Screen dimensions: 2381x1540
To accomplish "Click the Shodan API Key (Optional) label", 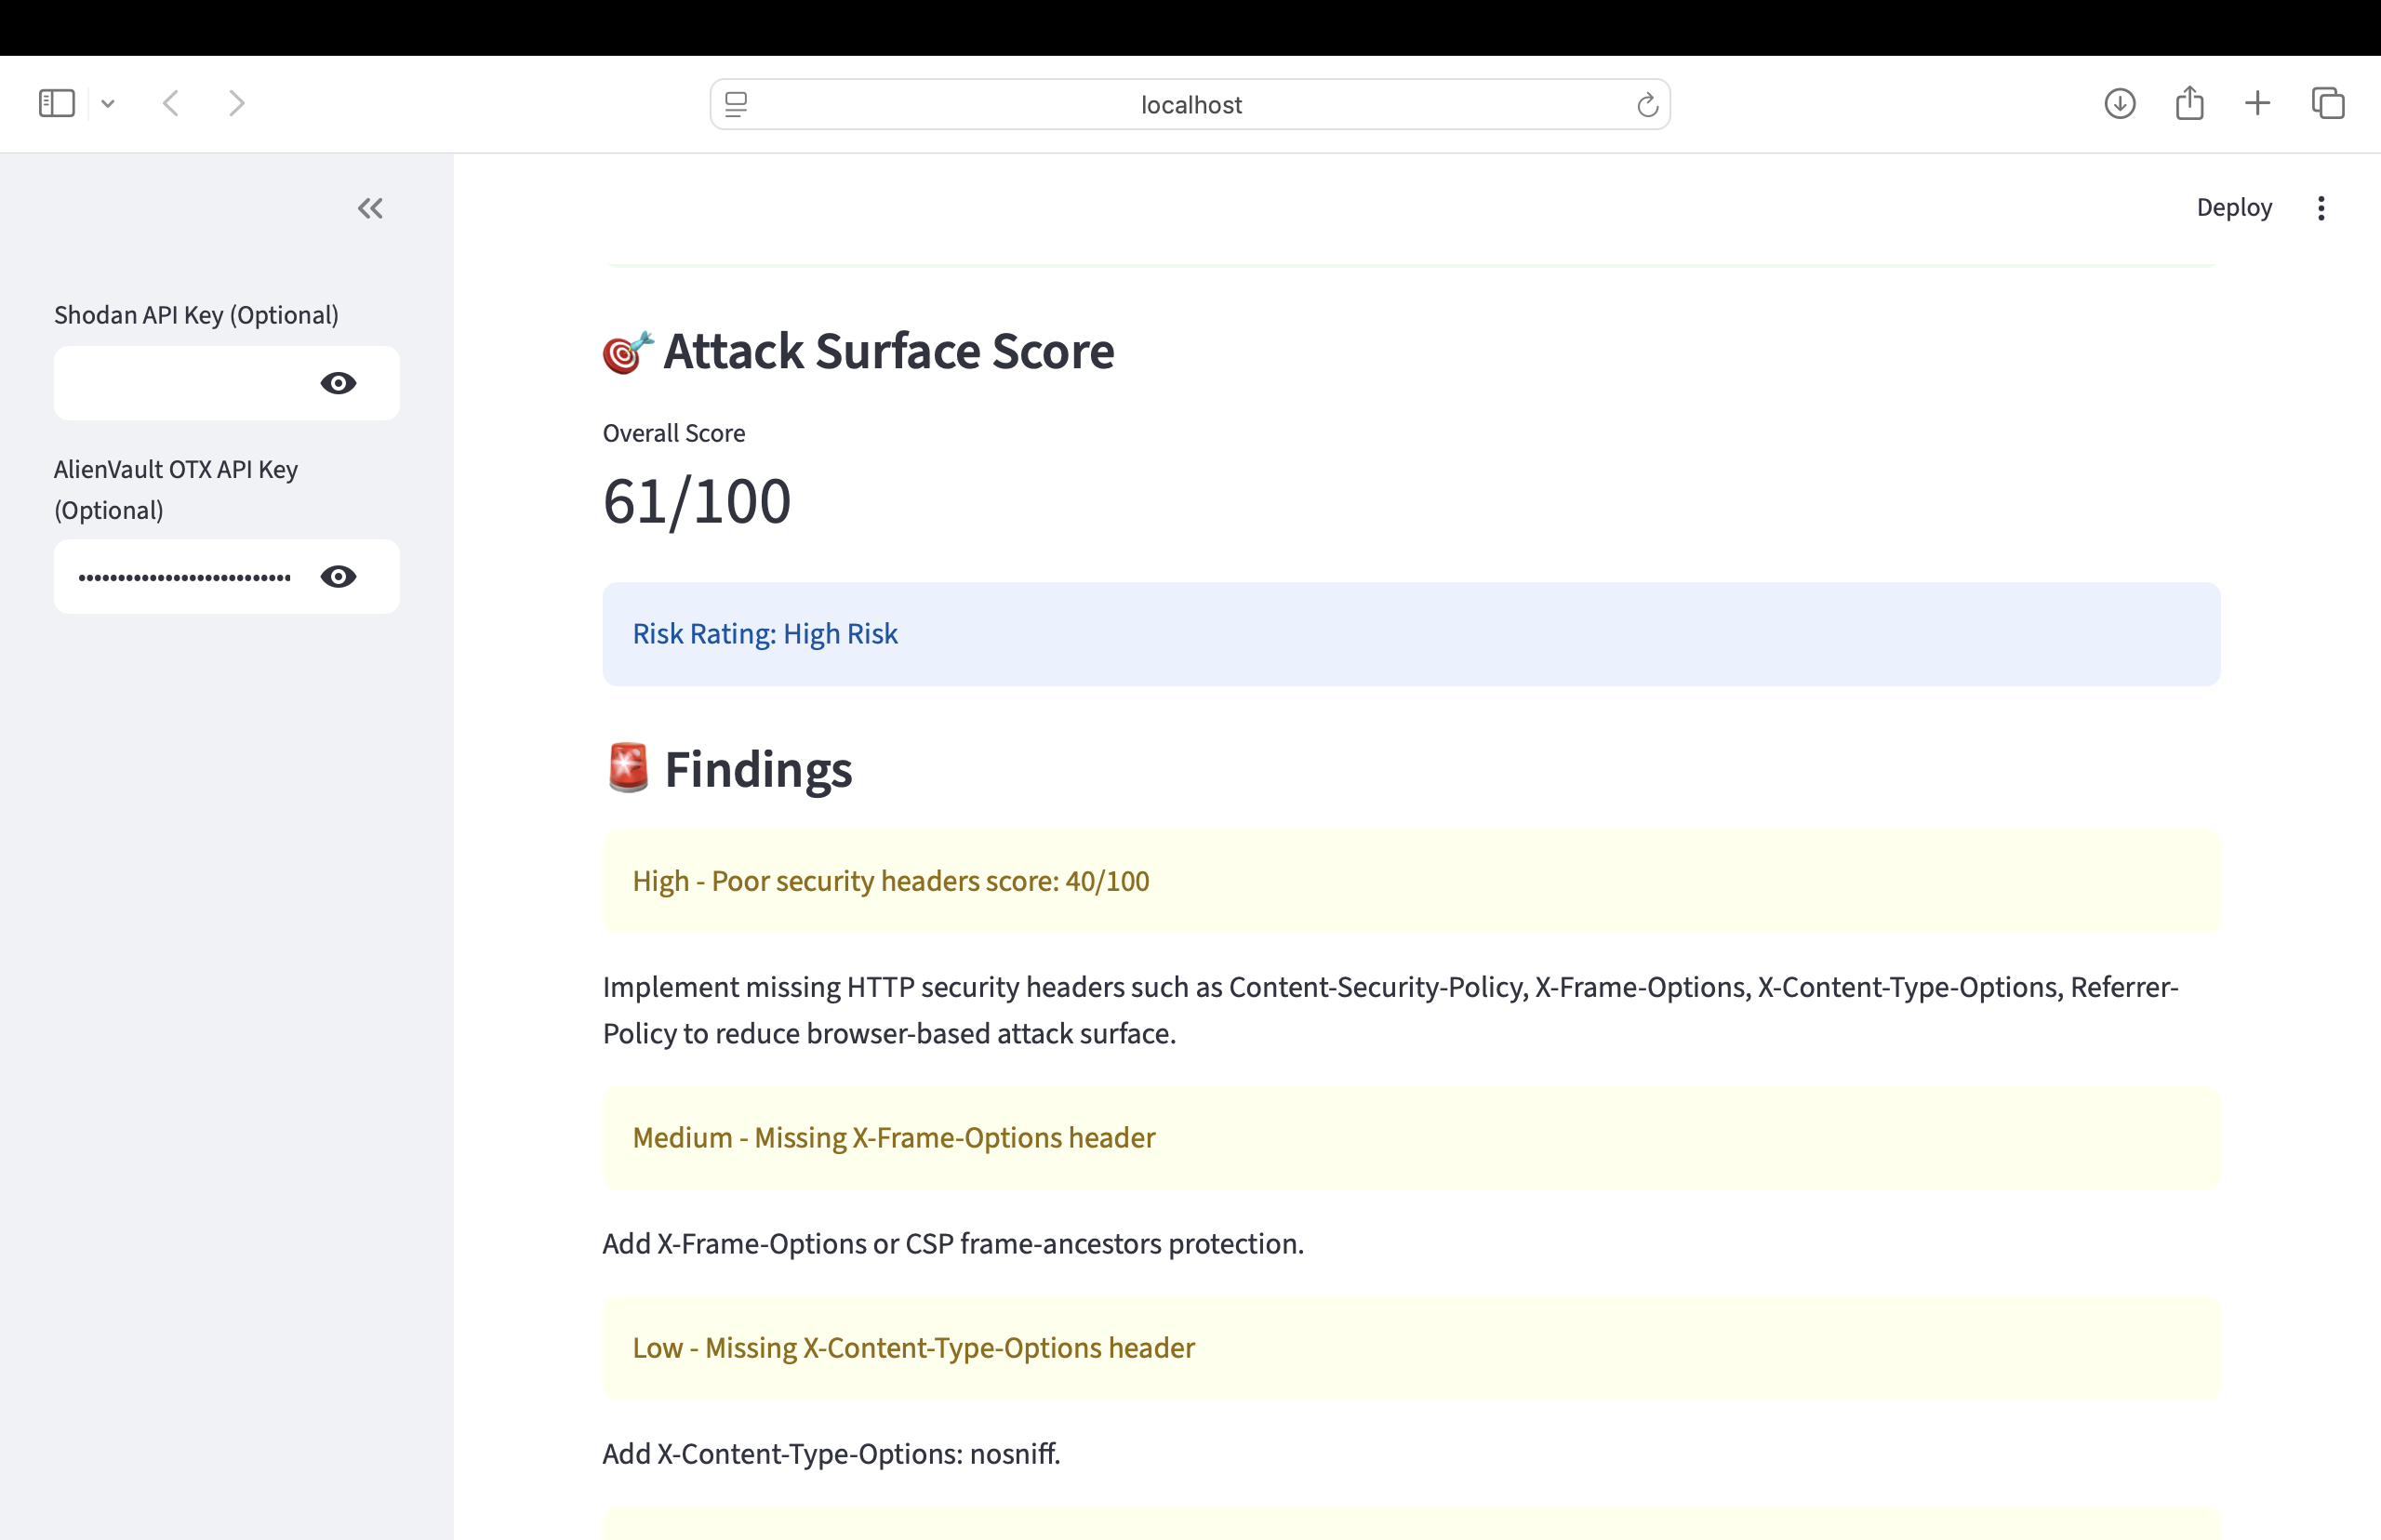I will 196,315.
